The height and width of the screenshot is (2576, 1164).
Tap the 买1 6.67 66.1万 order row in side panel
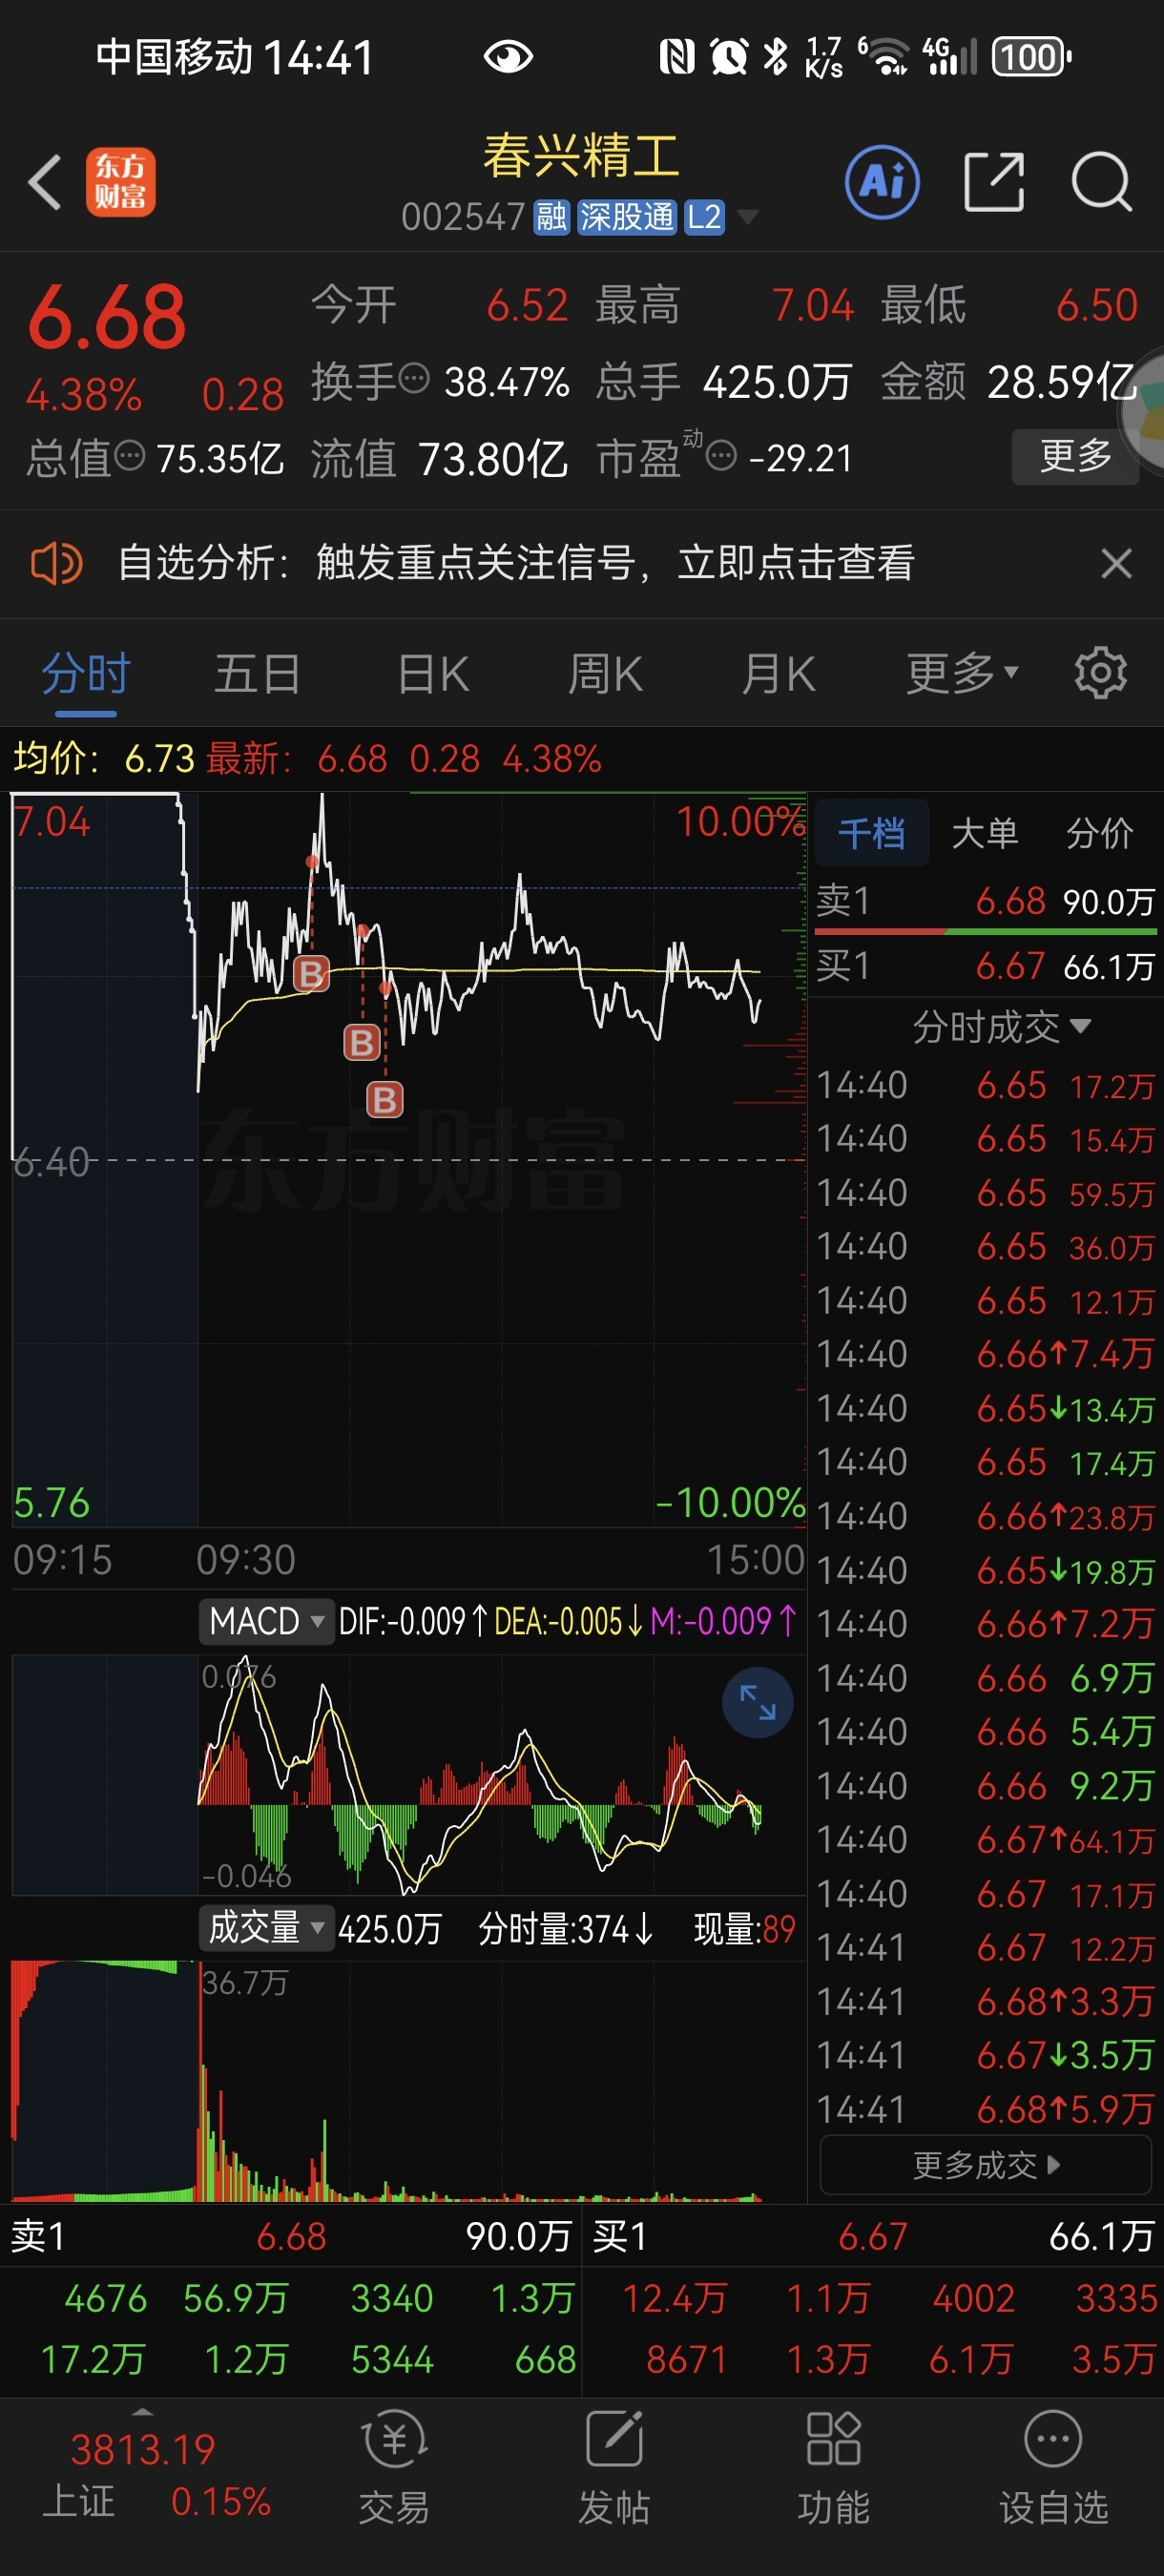click(x=985, y=966)
